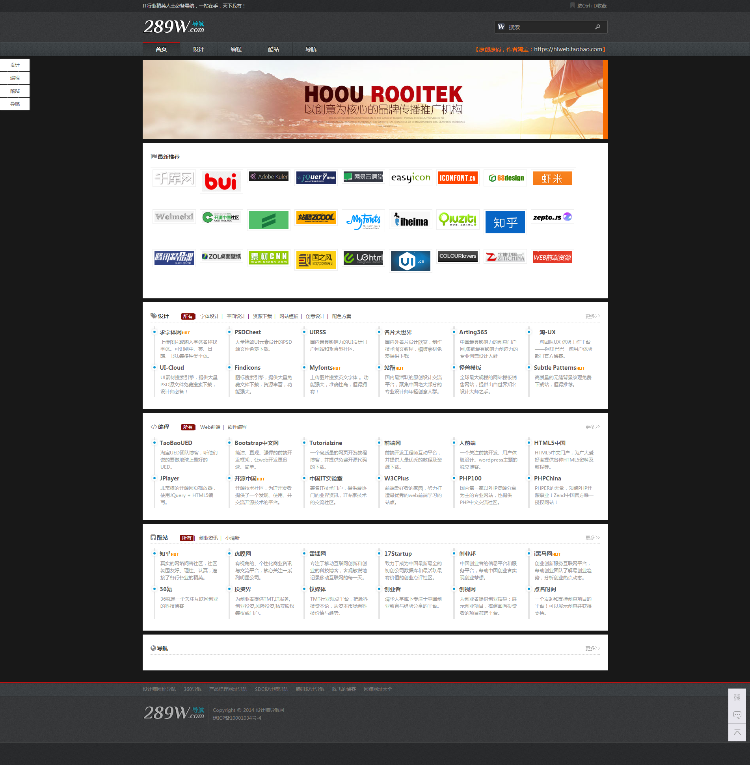Image resolution: width=750 pixels, height=765 pixels.
Task: Click search magnifier icon in header
Action: [x=598, y=27]
